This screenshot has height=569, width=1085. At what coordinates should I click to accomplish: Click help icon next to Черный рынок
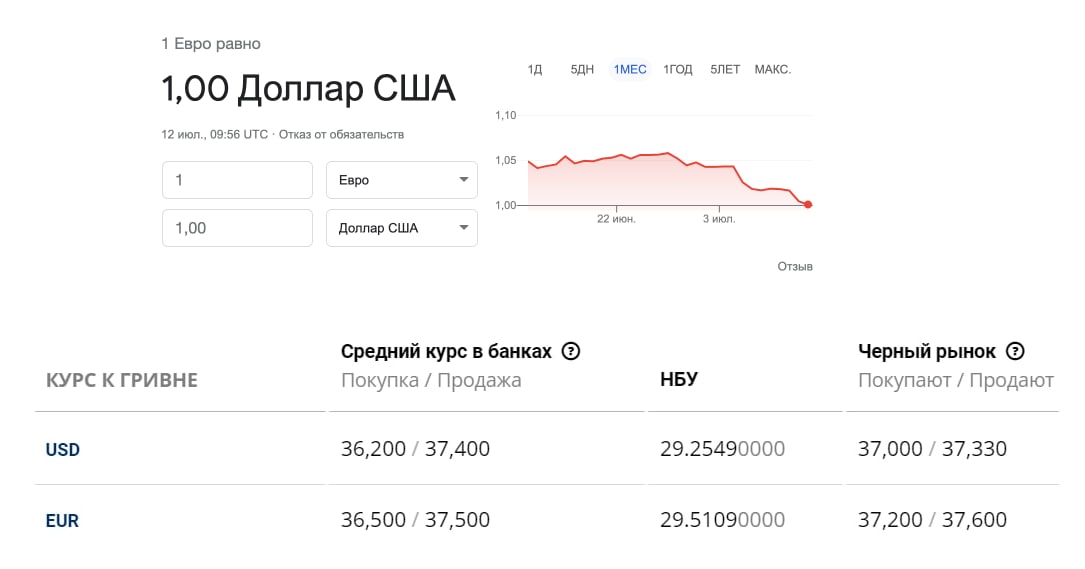[1015, 351]
